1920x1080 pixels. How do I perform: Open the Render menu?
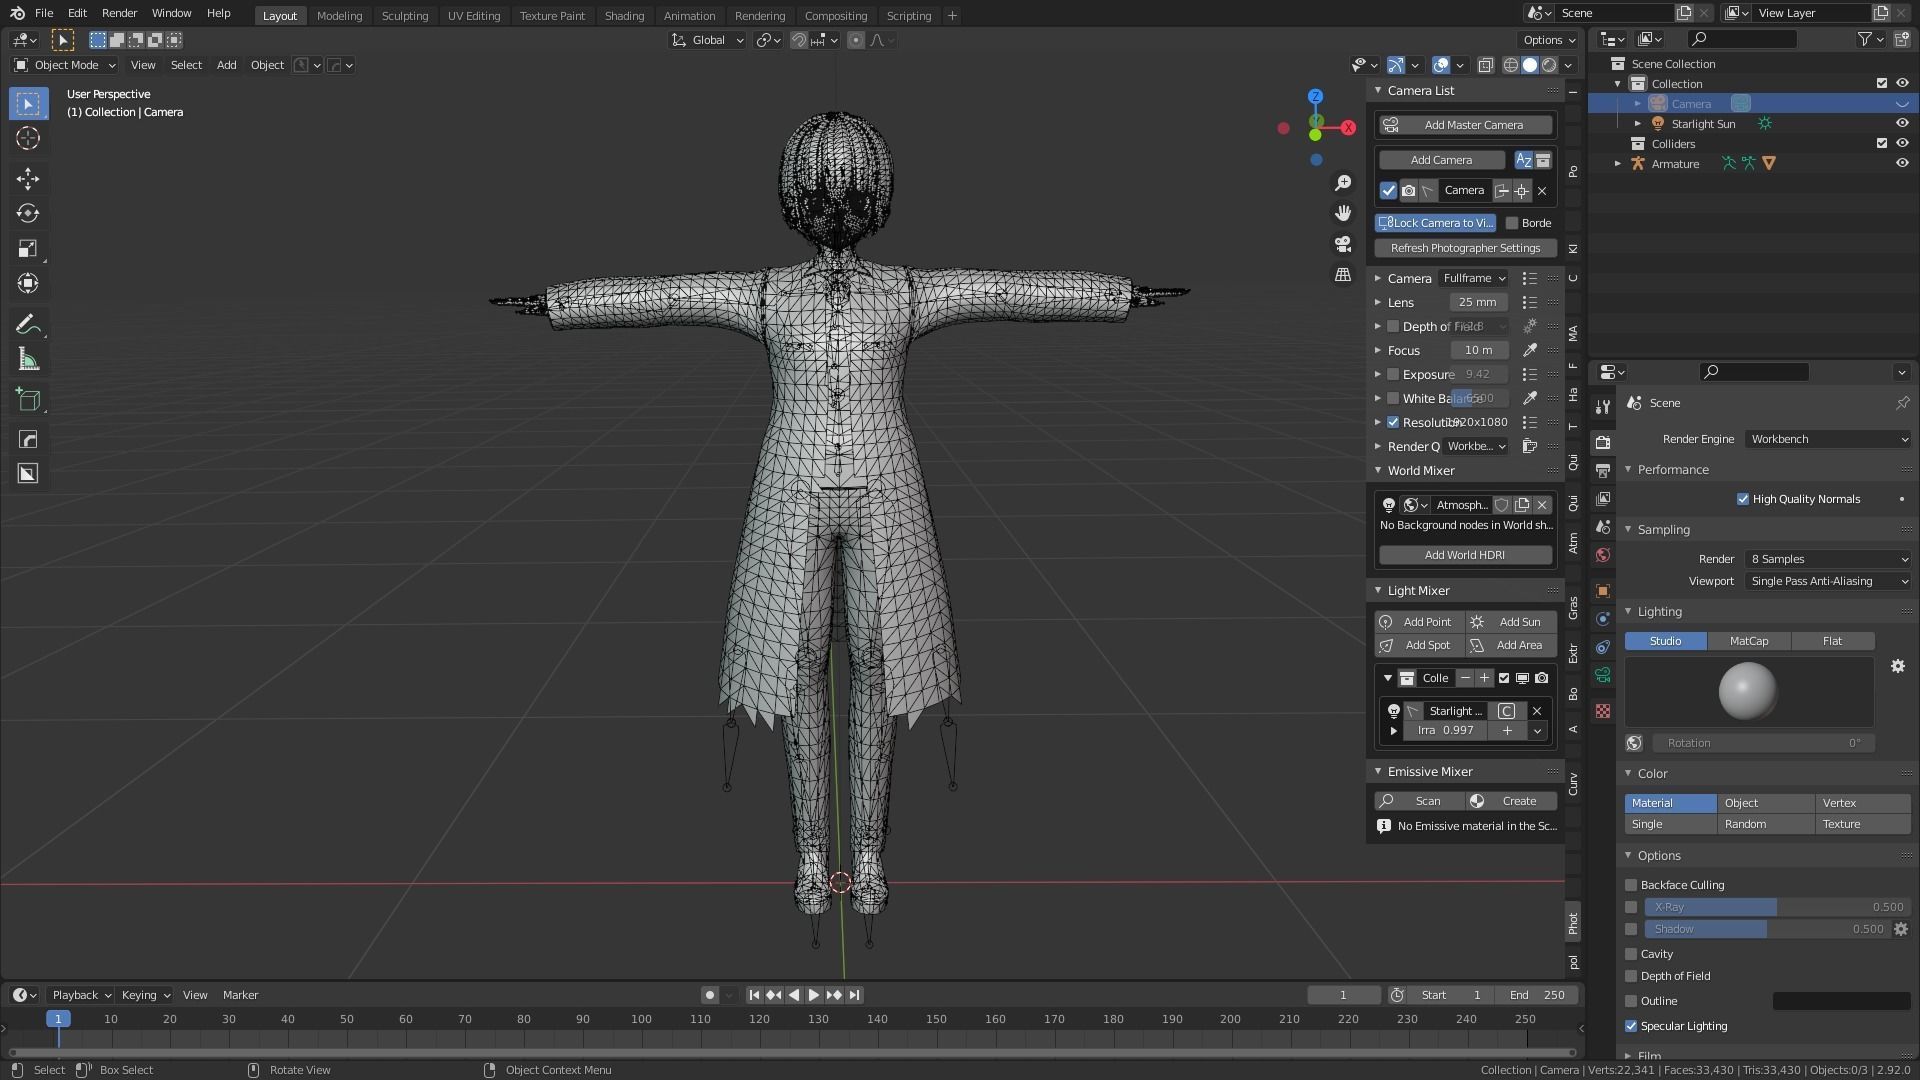pos(119,13)
